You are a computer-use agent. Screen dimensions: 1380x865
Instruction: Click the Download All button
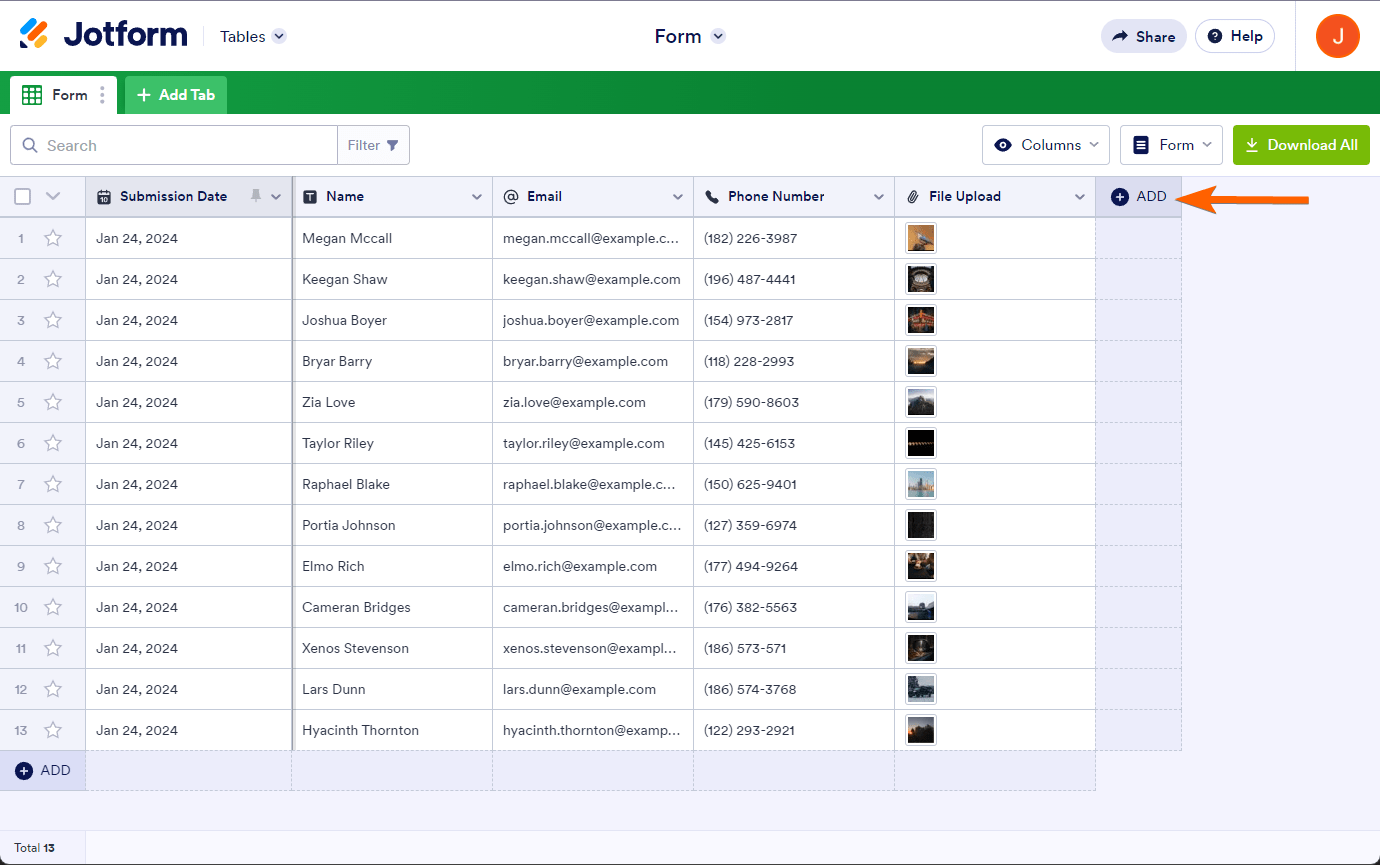click(x=1301, y=145)
